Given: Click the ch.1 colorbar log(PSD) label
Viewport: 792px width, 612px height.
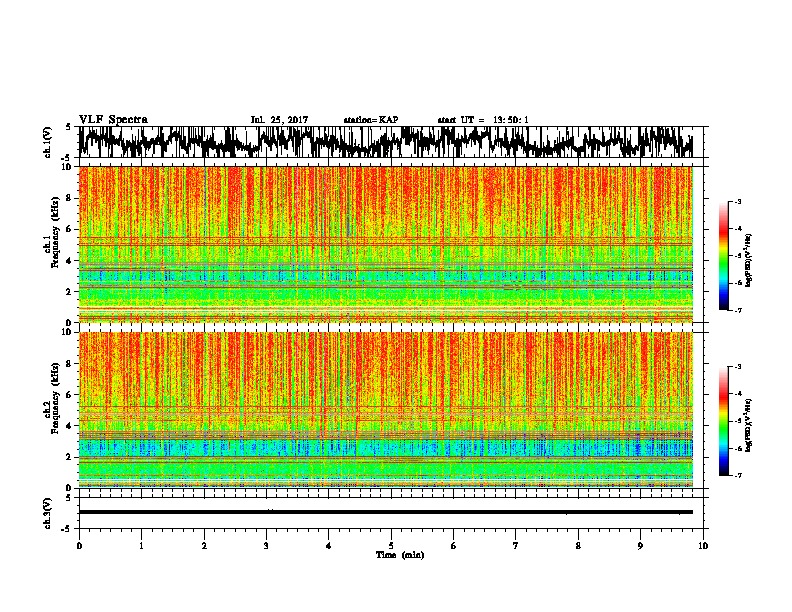Looking at the screenshot, I should point(748,260).
